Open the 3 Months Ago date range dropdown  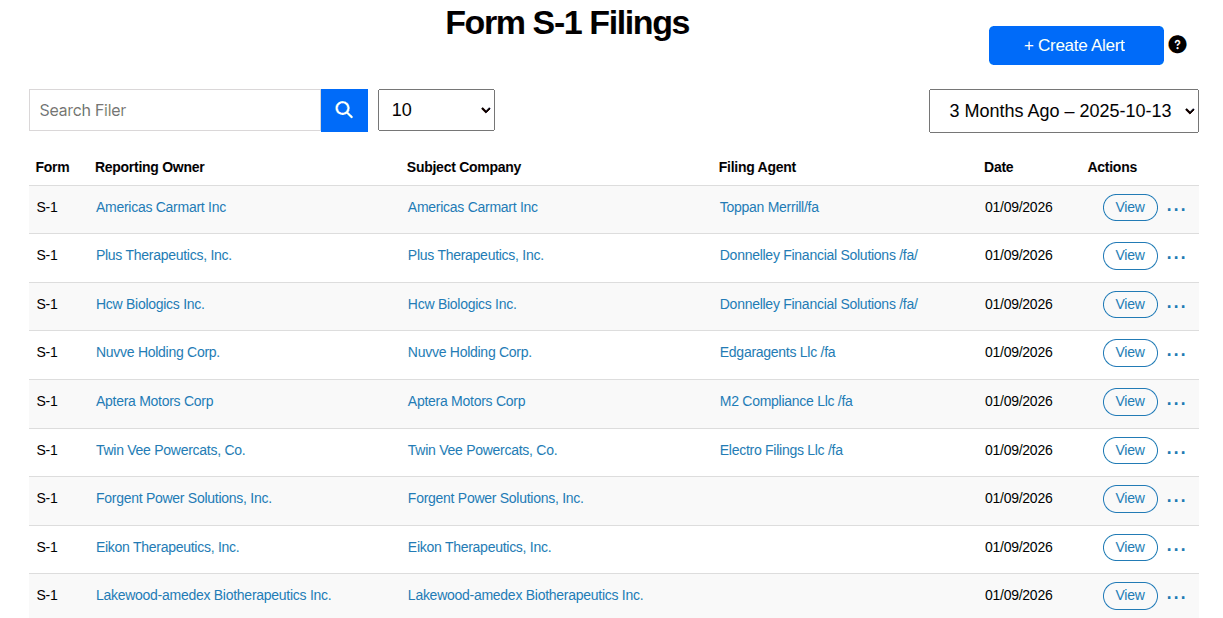click(1063, 111)
